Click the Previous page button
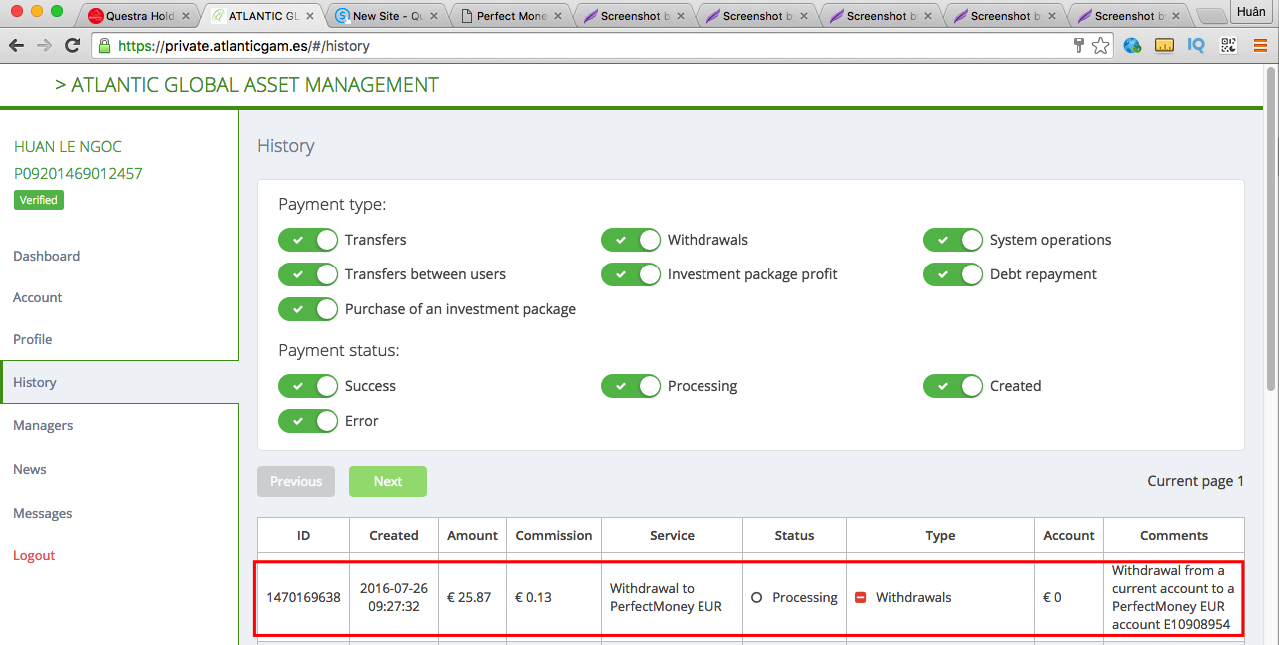 pyautogui.click(x=296, y=481)
